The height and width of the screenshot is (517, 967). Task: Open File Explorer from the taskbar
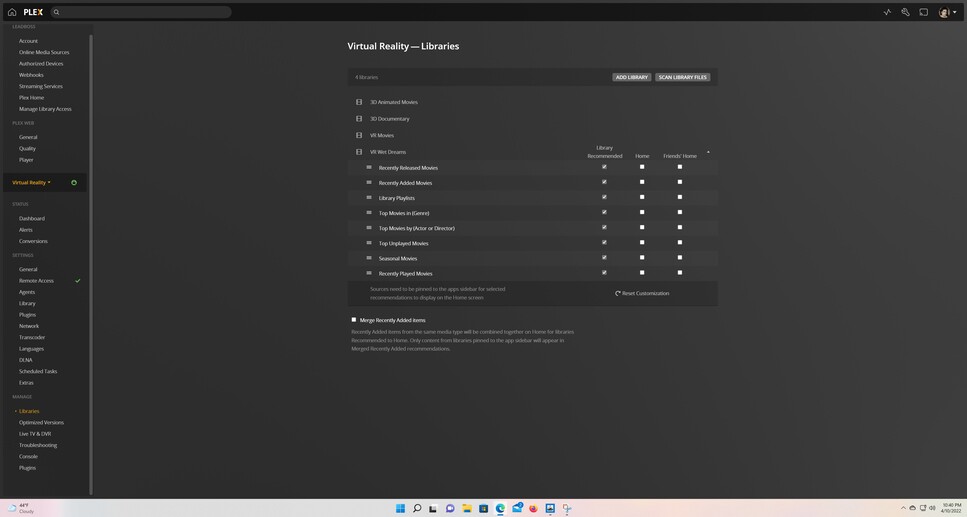click(x=467, y=508)
